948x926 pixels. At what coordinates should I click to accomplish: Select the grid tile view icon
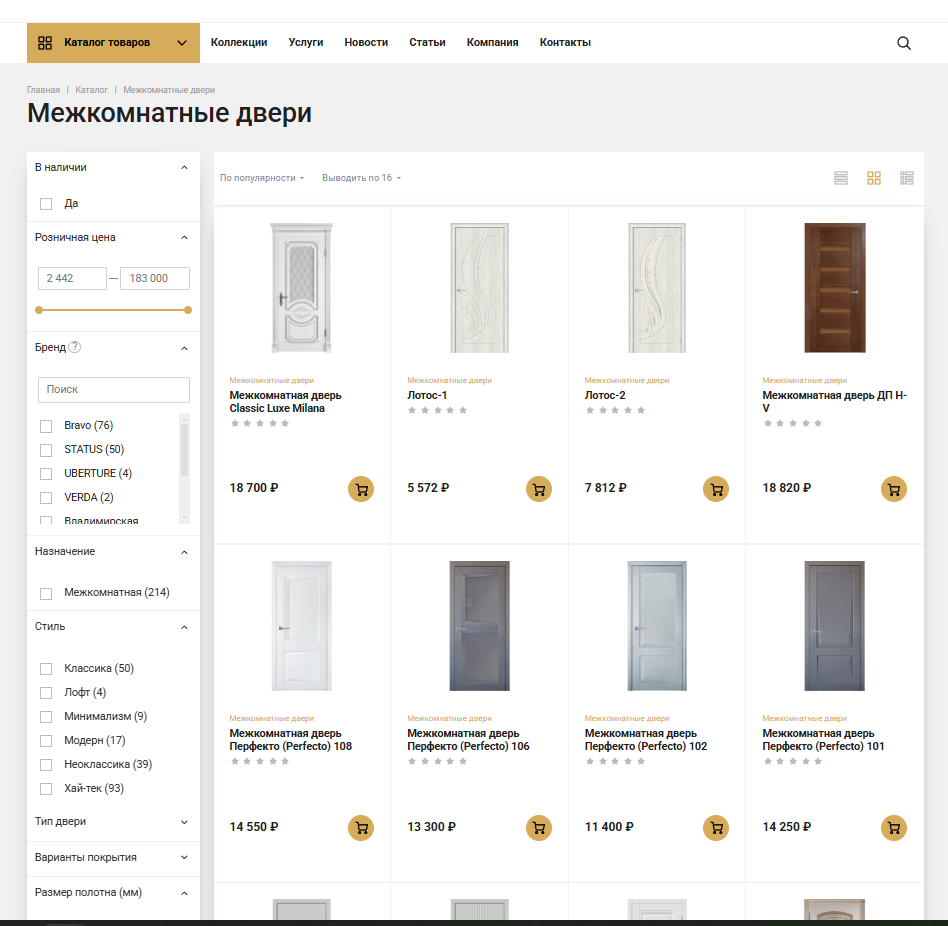874,178
